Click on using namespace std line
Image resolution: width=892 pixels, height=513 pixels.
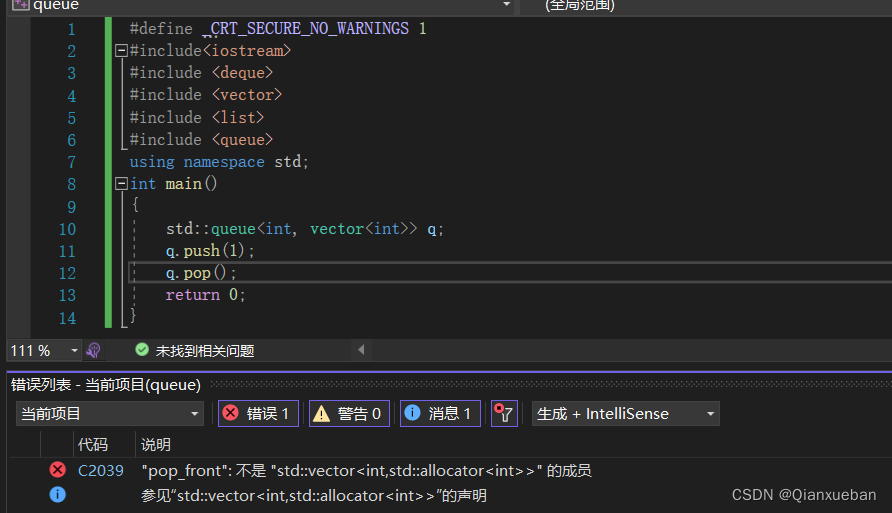coord(219,162)
